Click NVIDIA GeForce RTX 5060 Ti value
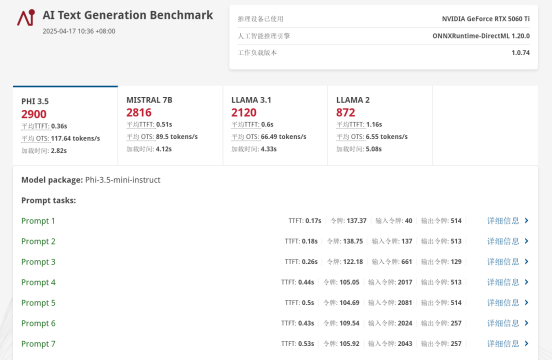The height and width of the screenshot is (361, 553). (x=486, y=19)
